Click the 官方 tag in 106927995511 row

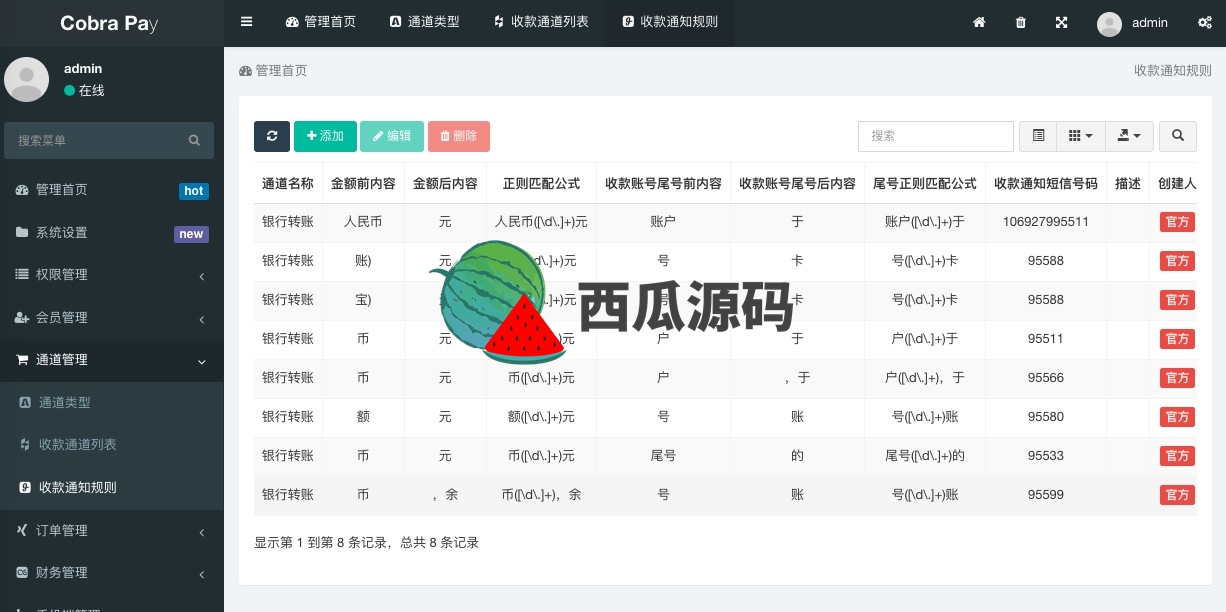(x=1177, y=222)
